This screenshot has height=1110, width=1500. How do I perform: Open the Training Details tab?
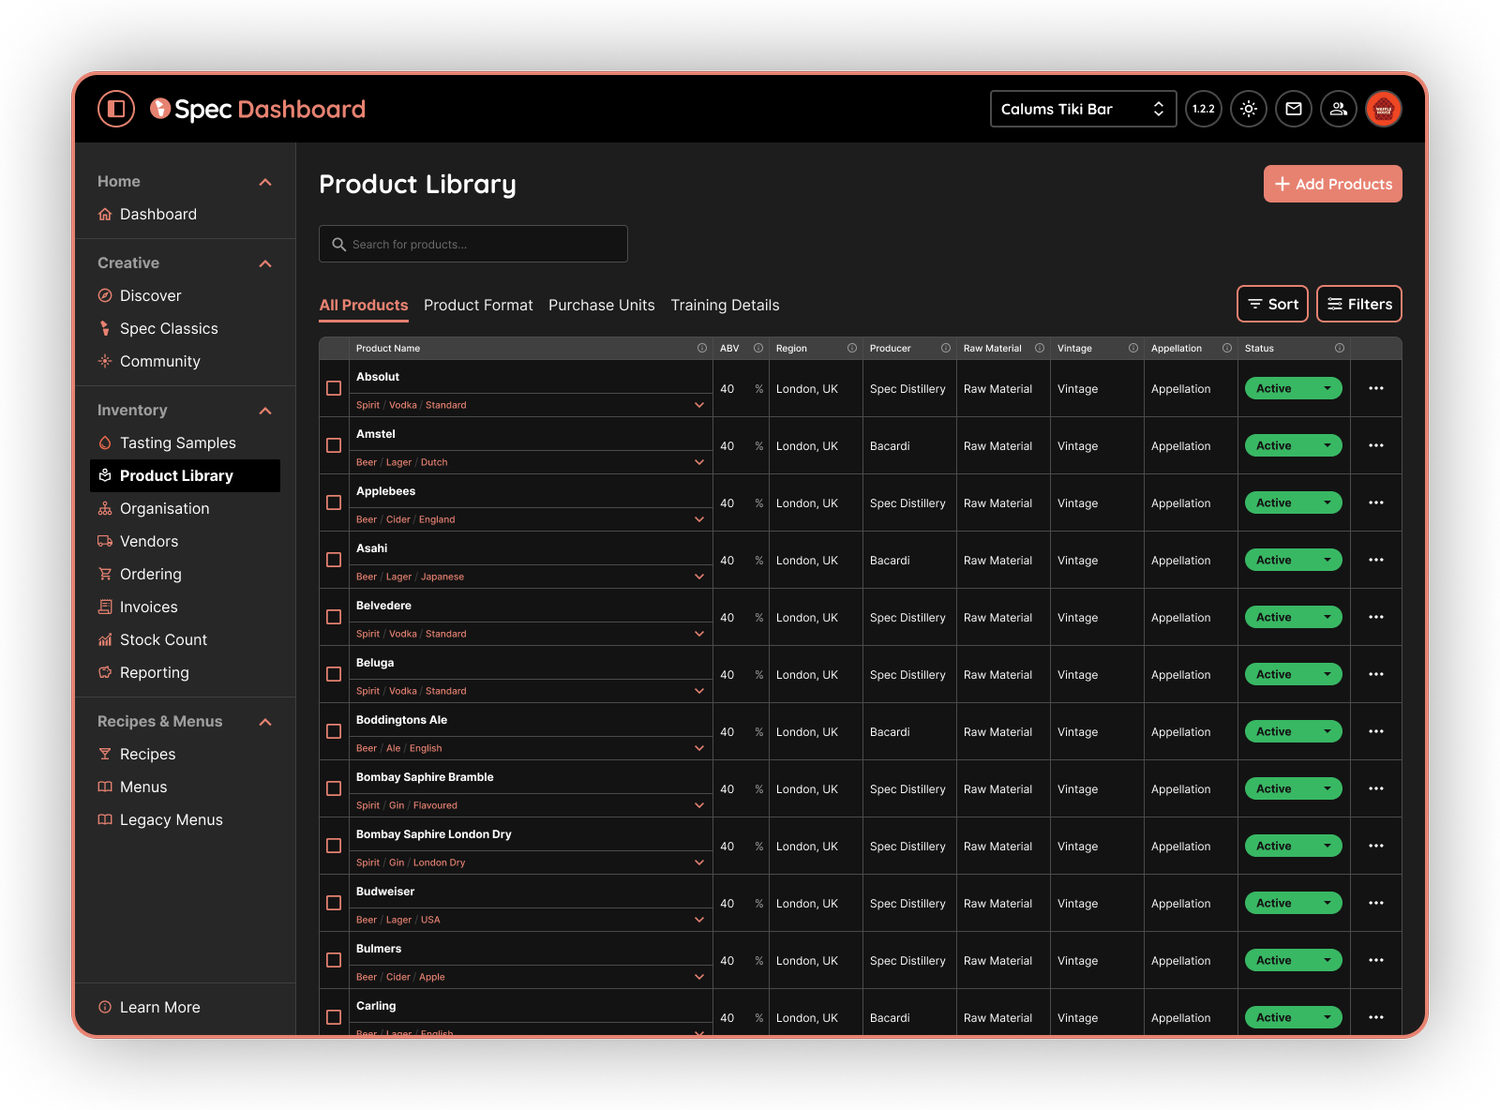[x=724, y=305]
